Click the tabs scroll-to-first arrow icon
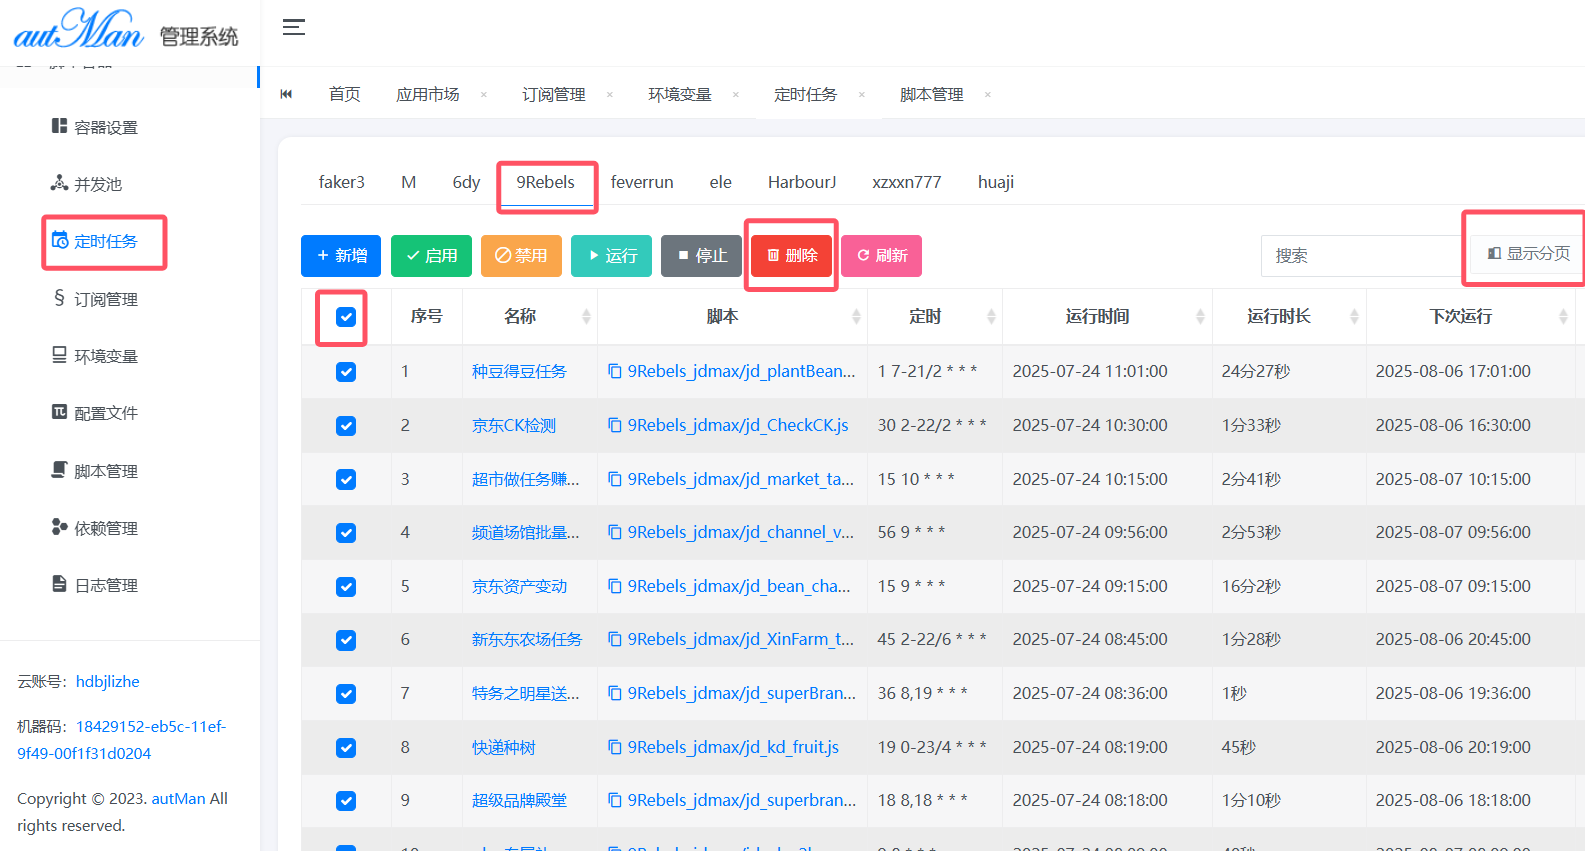Screen dimensions: 1585x851 pyautogui.click(x=286, y=94)
